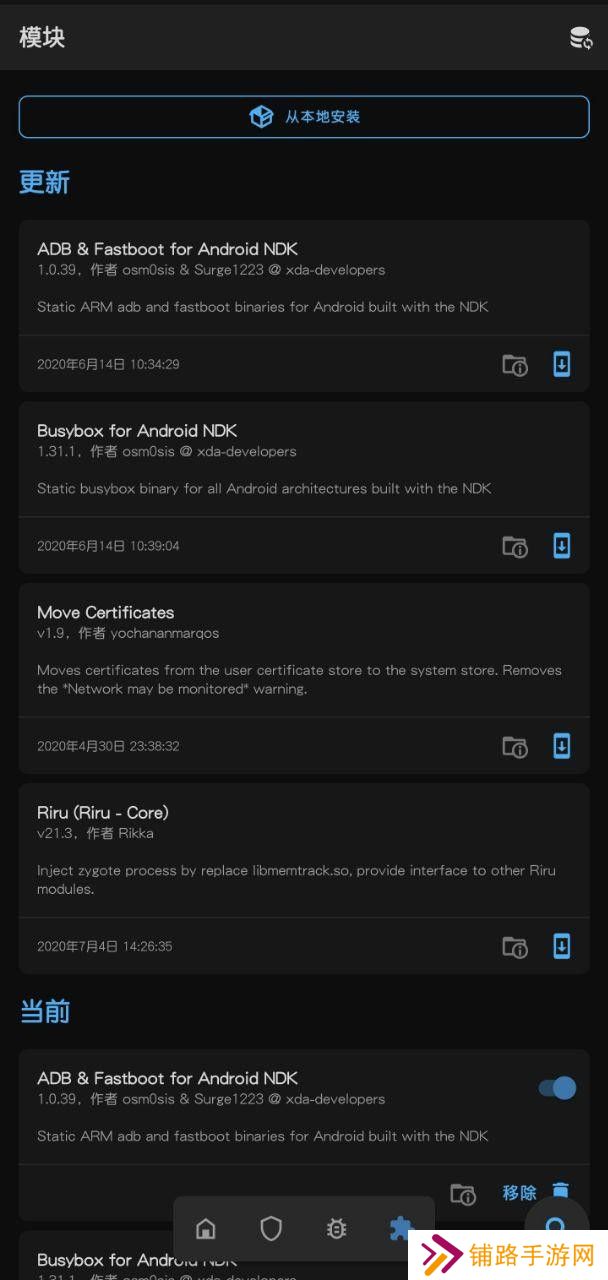
Task: Disable installed ADB & Fastboot module switch
Action: click(558, 1088)
